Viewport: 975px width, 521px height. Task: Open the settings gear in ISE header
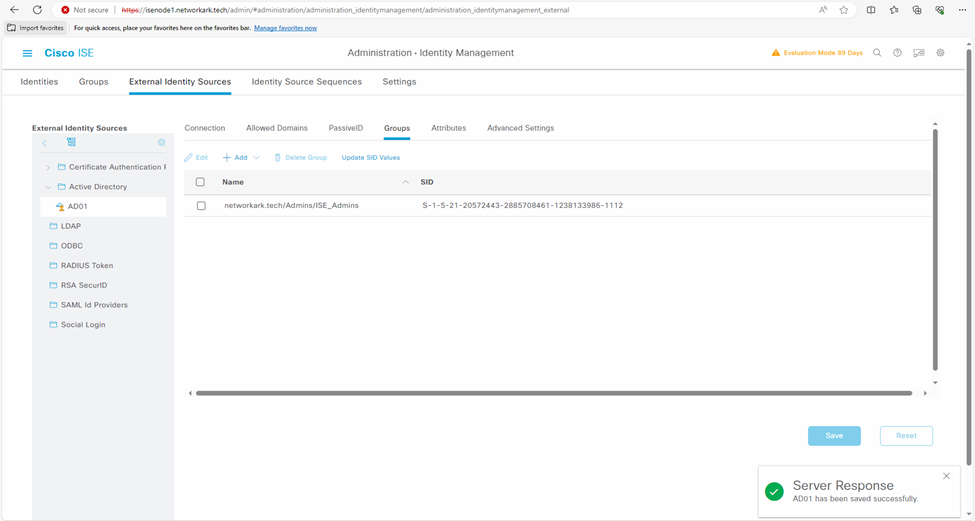[940, 53]
